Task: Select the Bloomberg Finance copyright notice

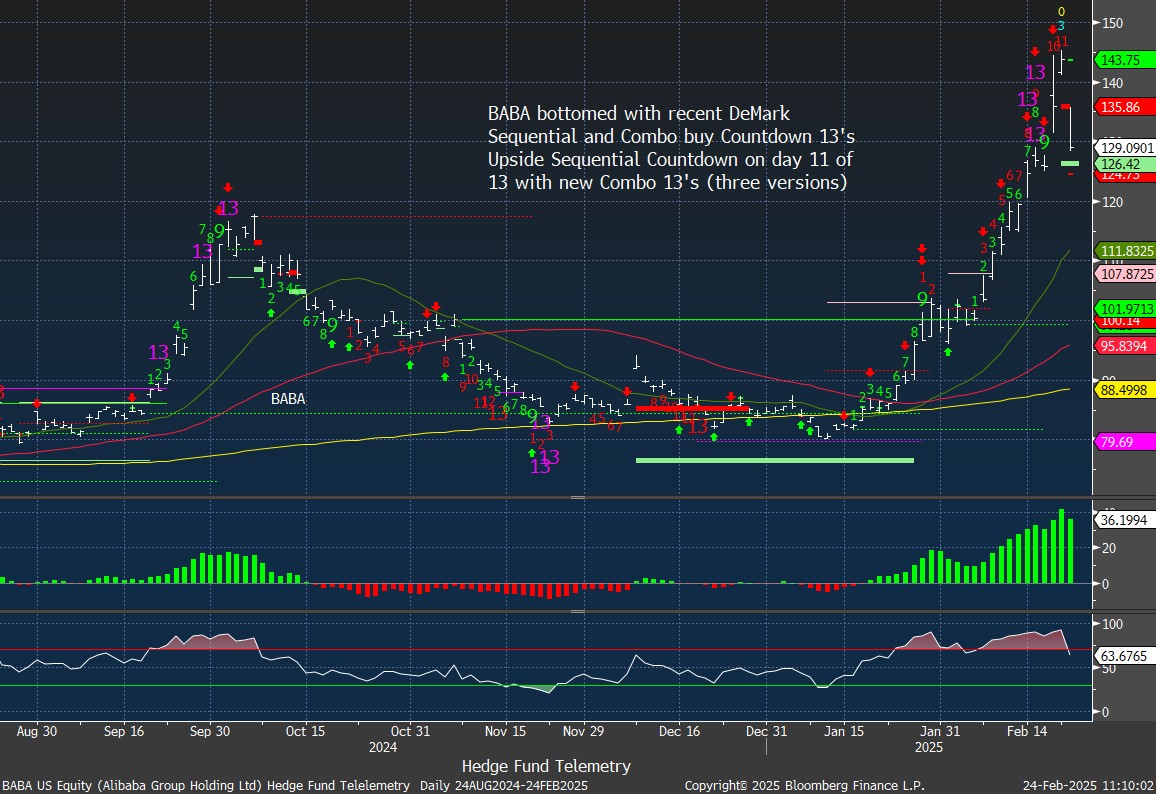Action: (x=804, y=786)
